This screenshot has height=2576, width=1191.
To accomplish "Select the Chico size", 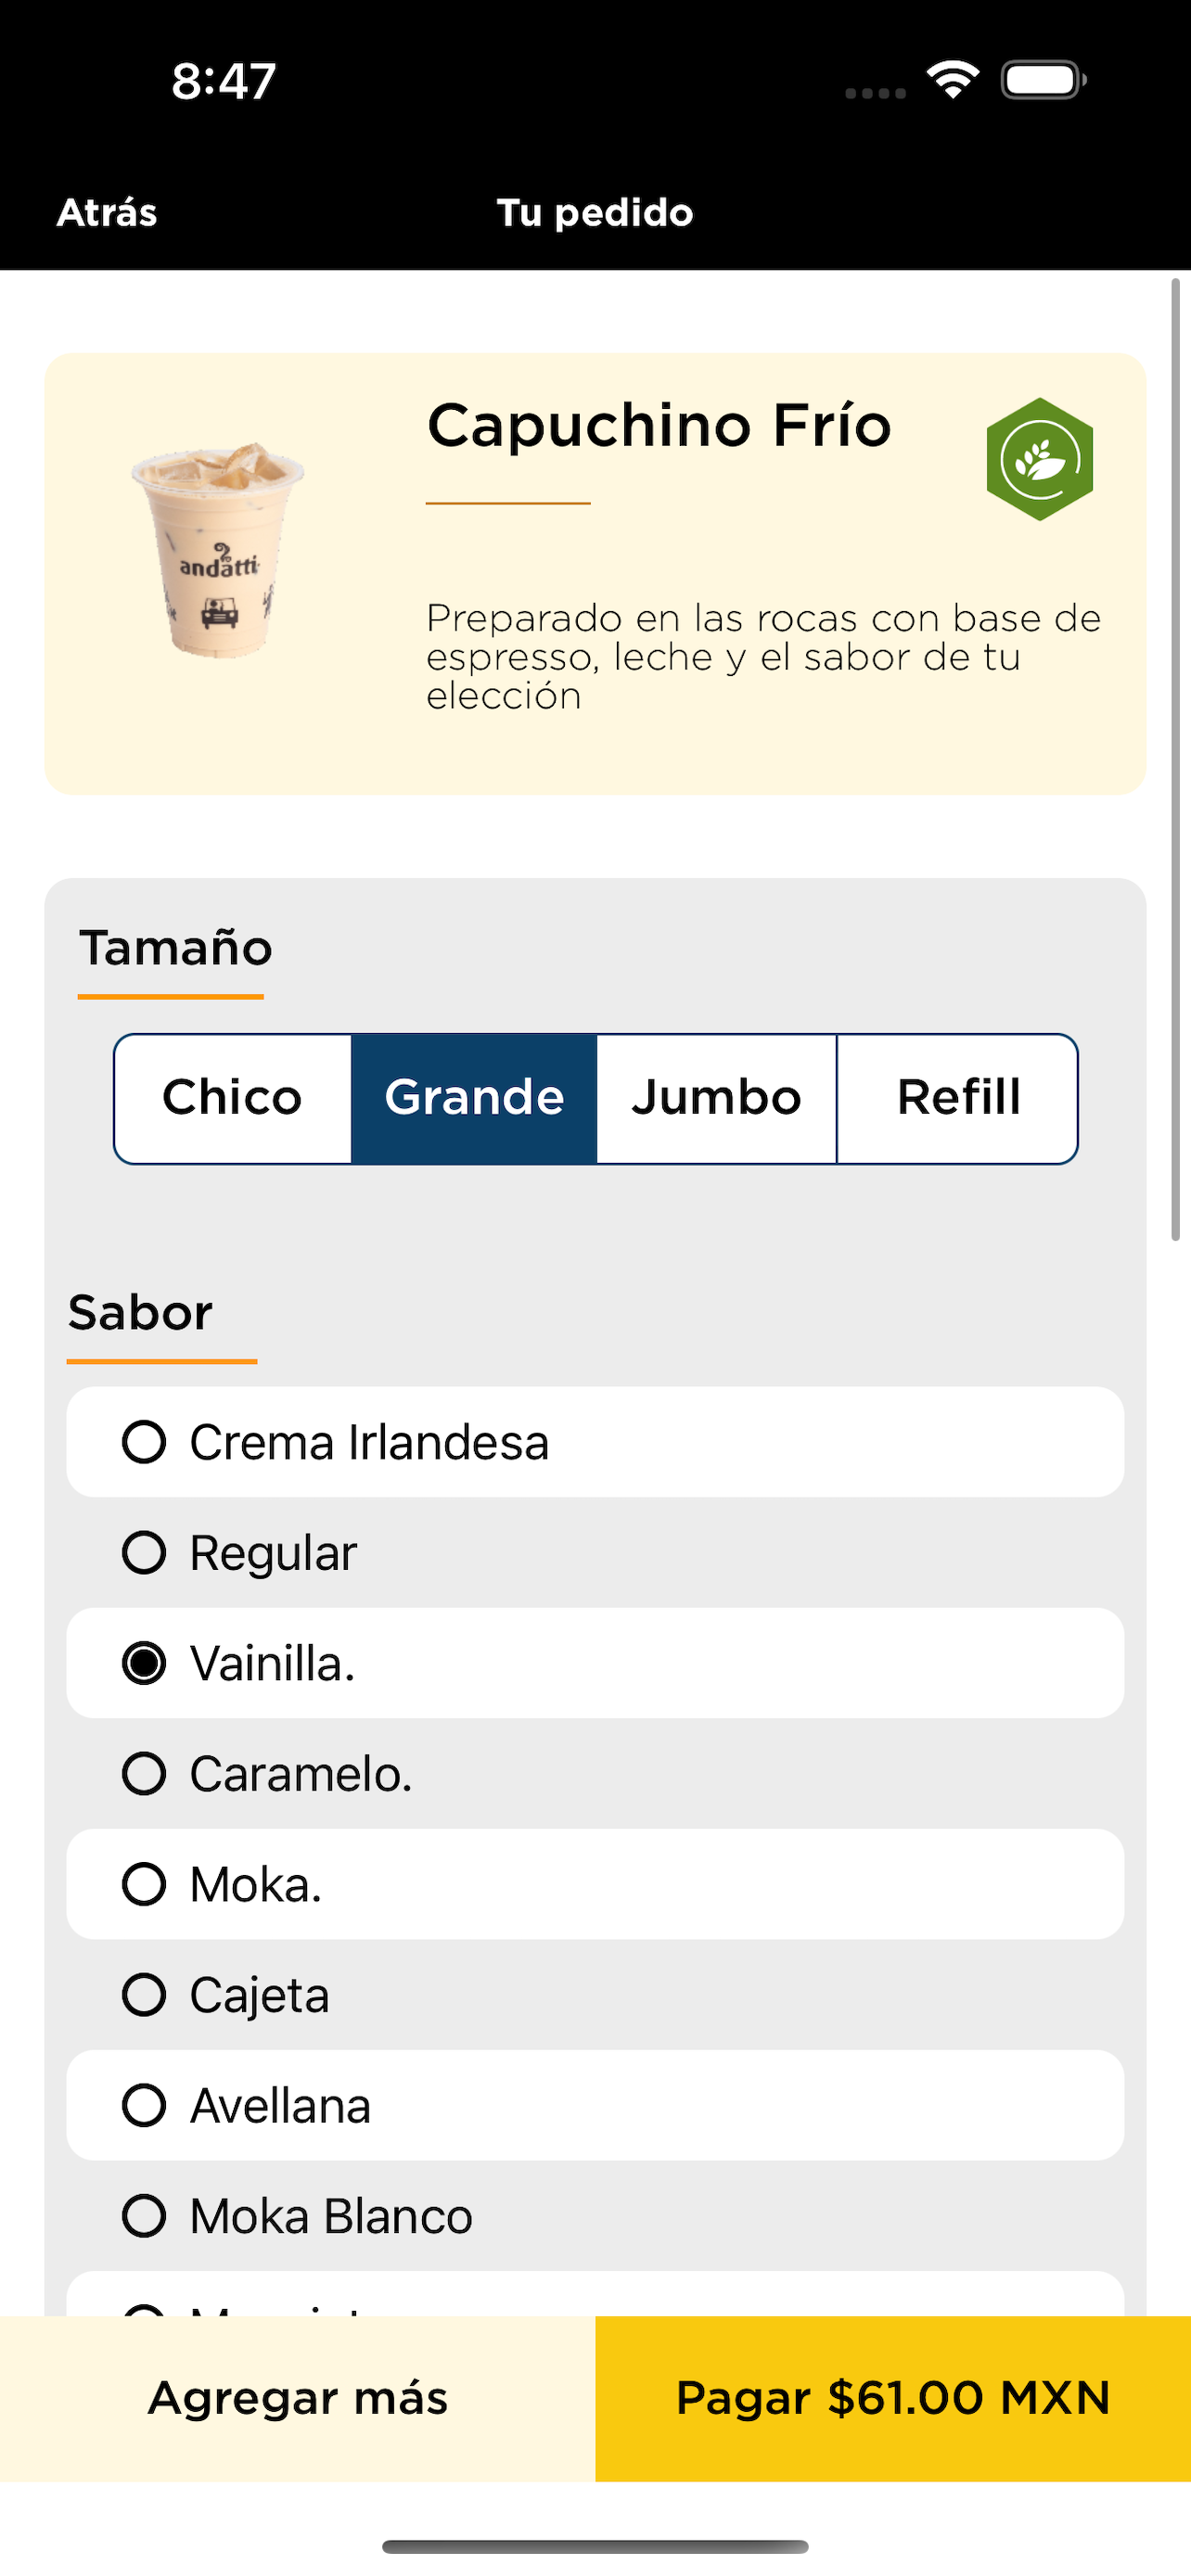I will [x=232, y=1098].
